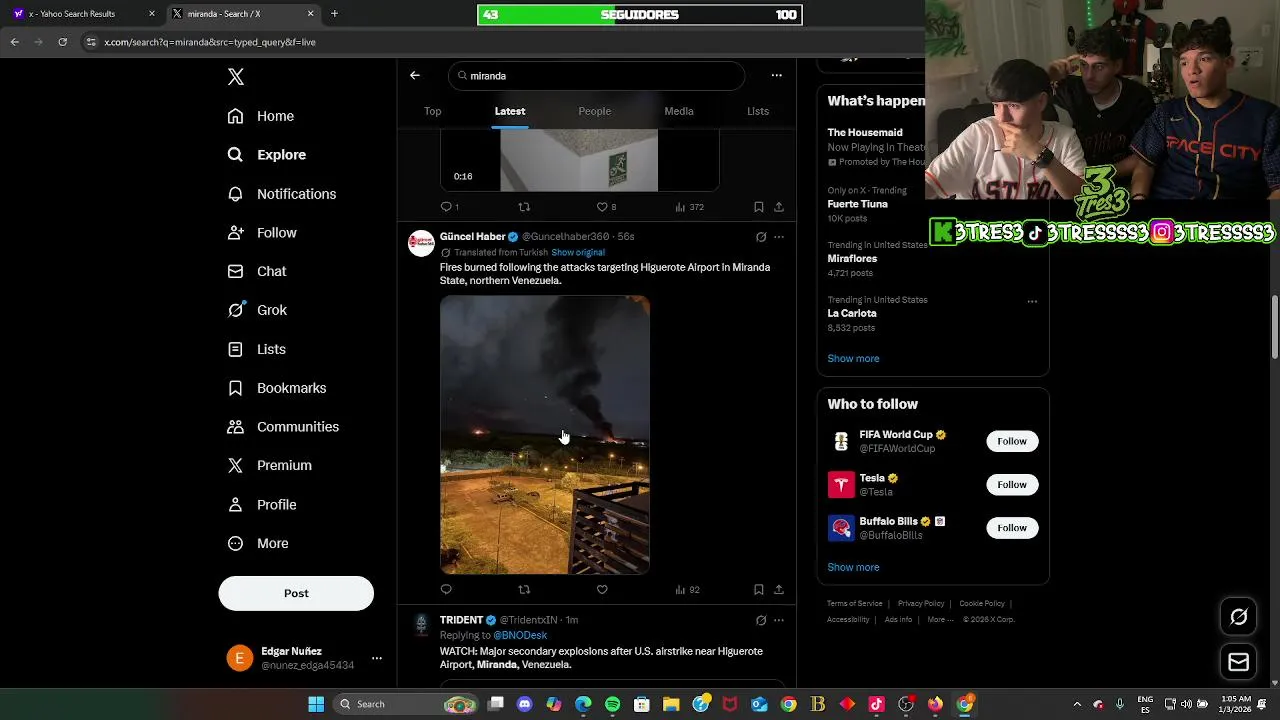Switch to the Media tab
This screenshot has height=720, width=1280.
click(x=679, y=111)
